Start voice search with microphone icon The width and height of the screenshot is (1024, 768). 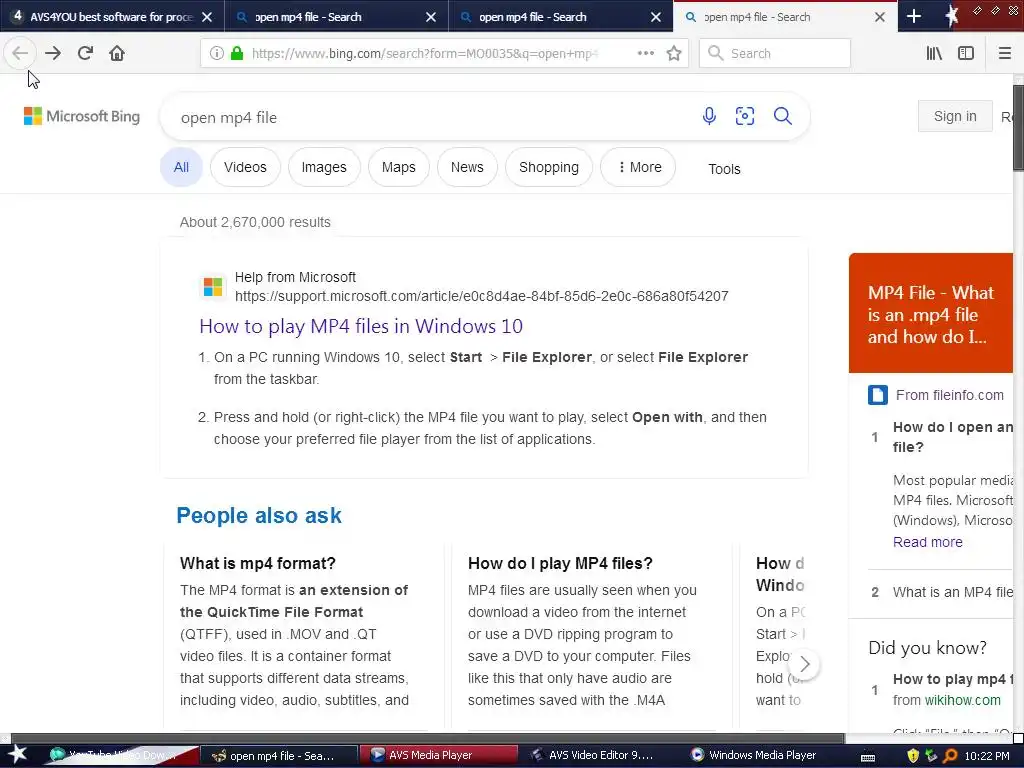click(x=709, y=116)
